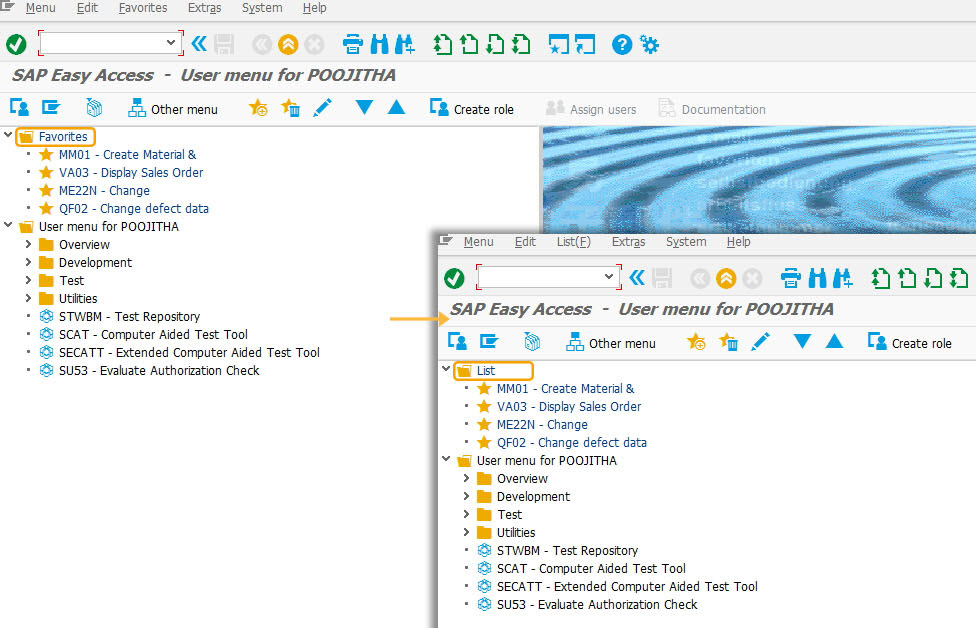The image size is (976, 628).
Task: Click the green Enter checkmark in back window
Action: pos(16,44)
